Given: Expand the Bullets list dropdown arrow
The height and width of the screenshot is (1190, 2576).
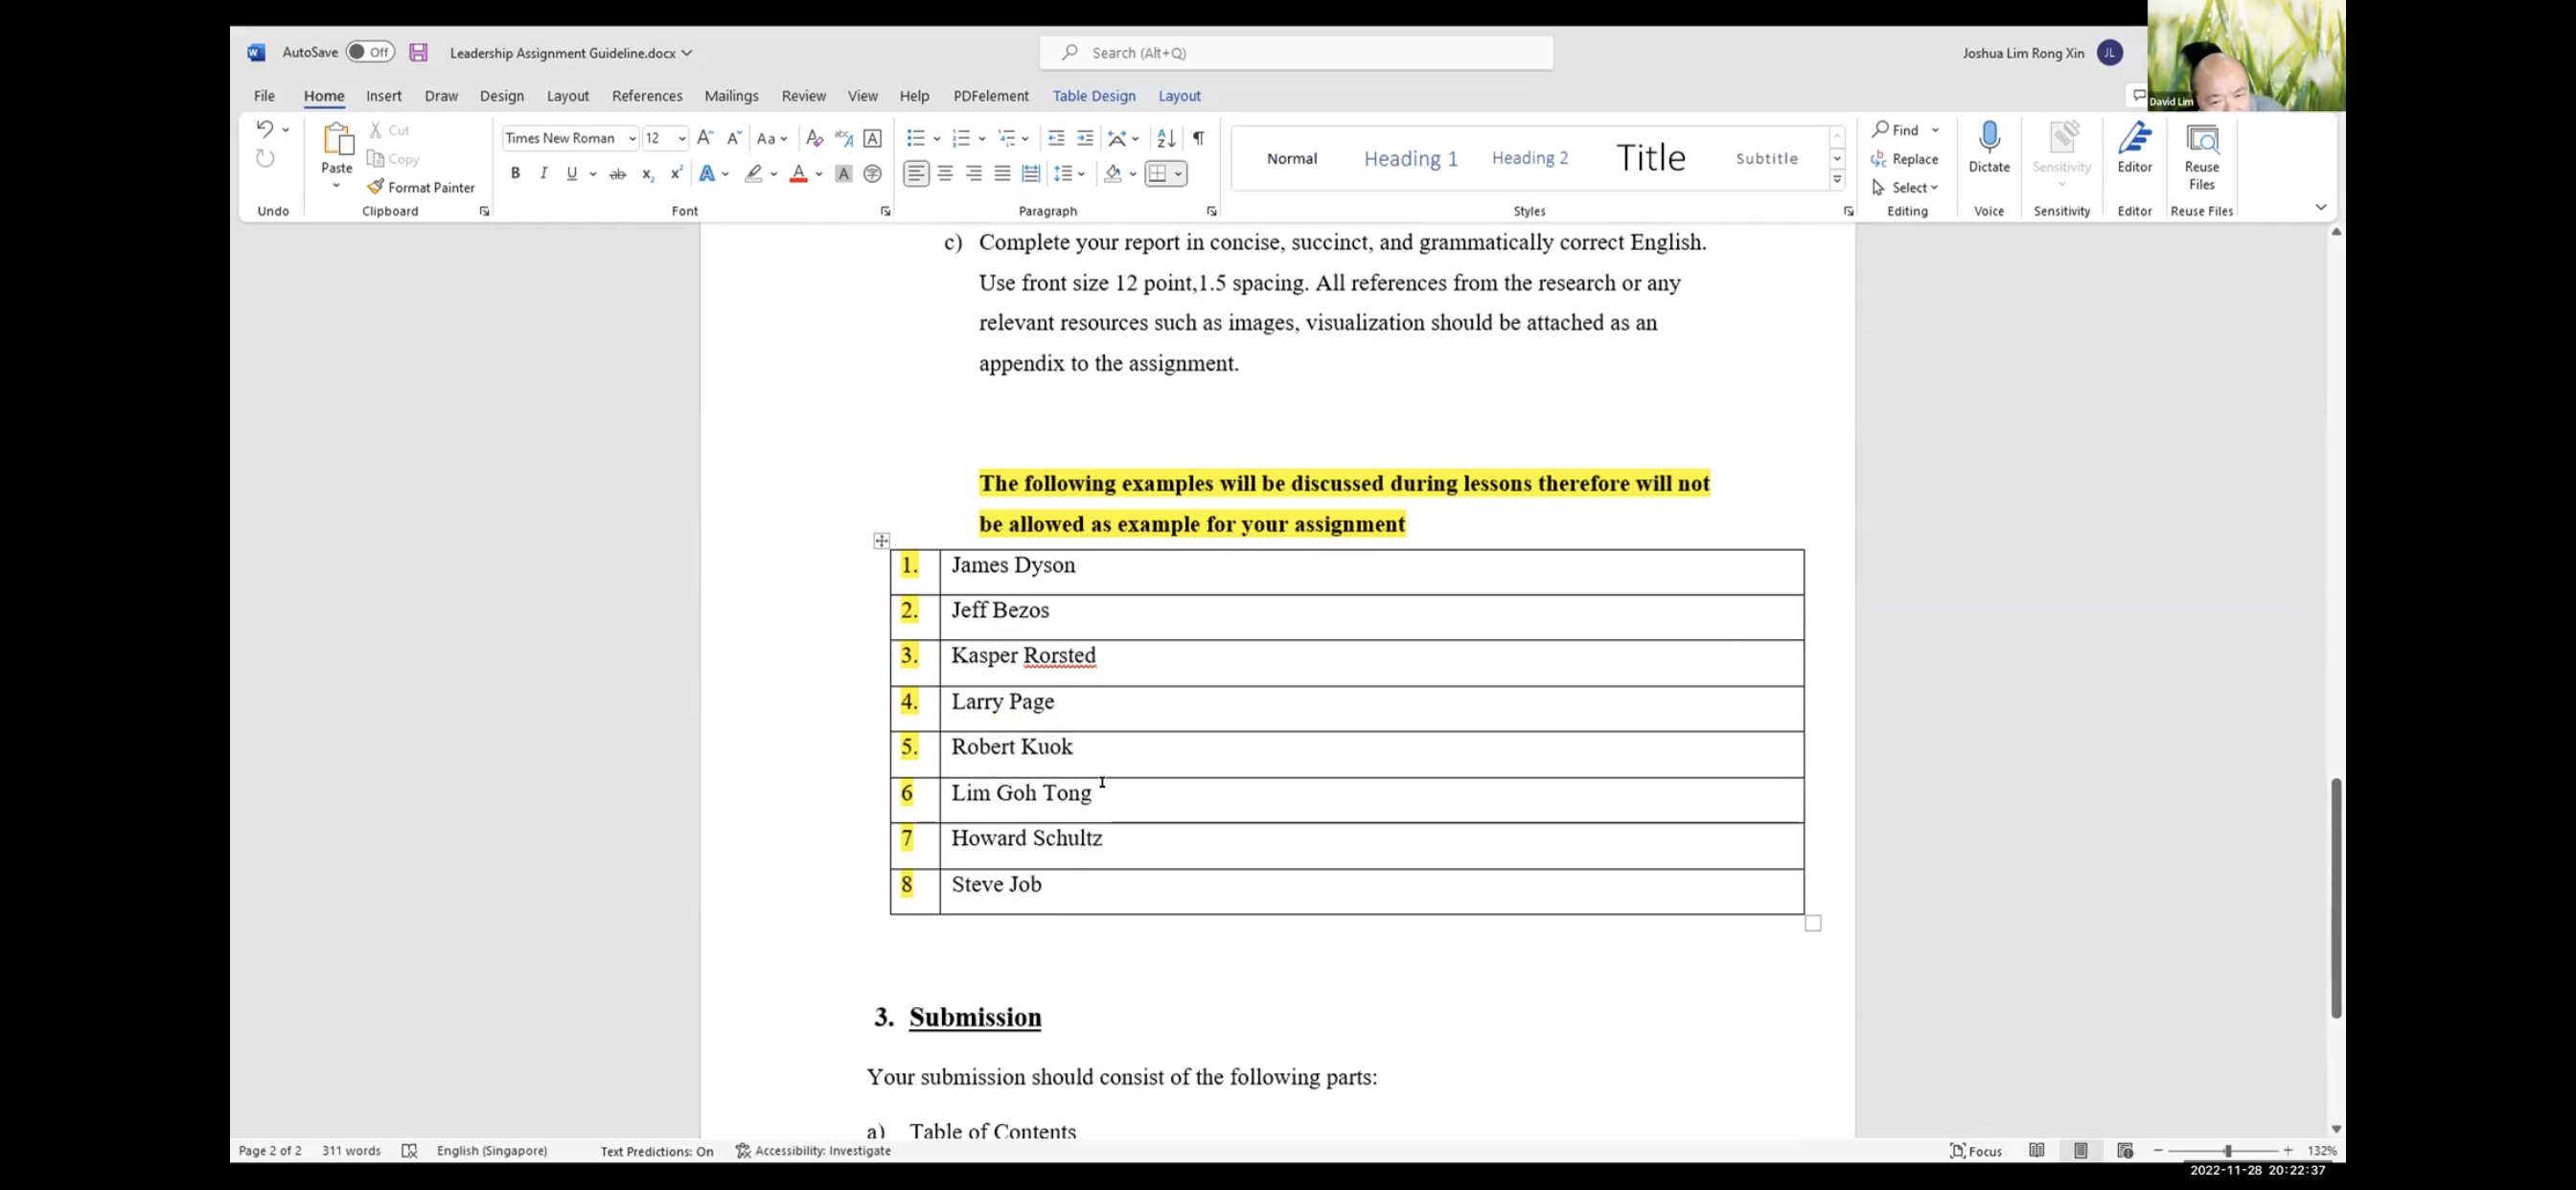Looking at the screenshot, I should point(937,138).
